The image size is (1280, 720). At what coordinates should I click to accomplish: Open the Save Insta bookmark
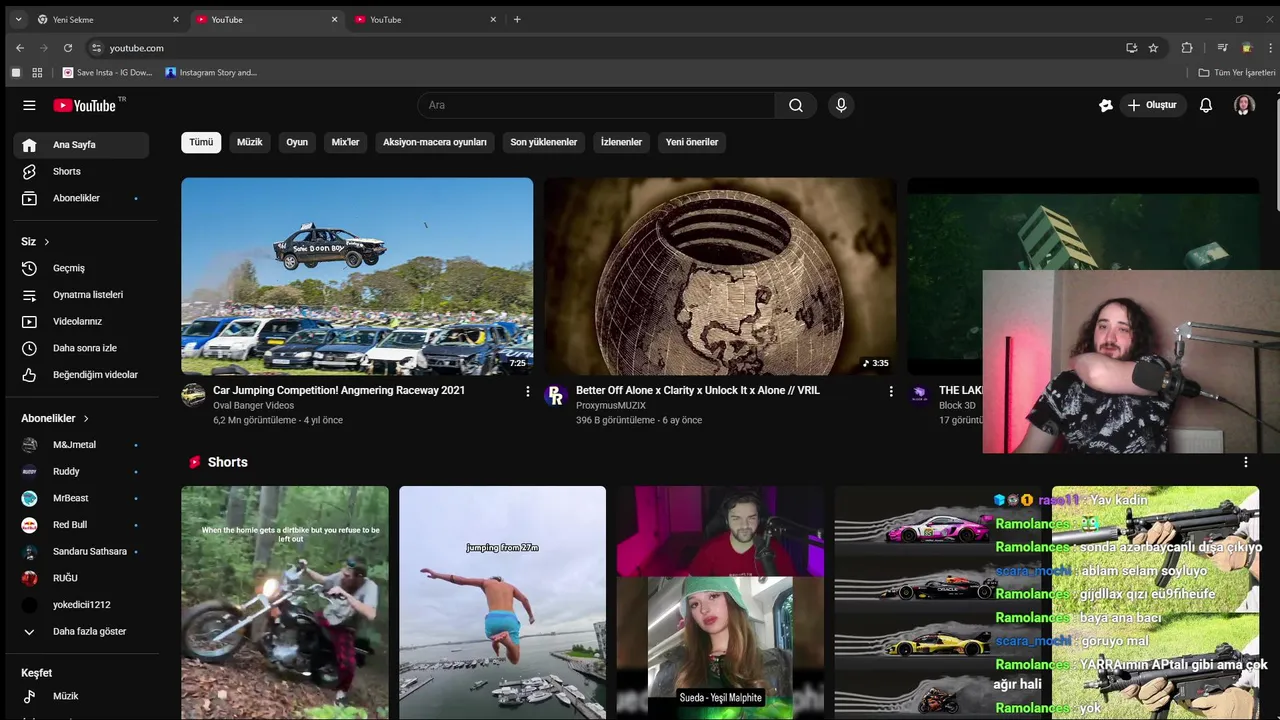point(108,73)
